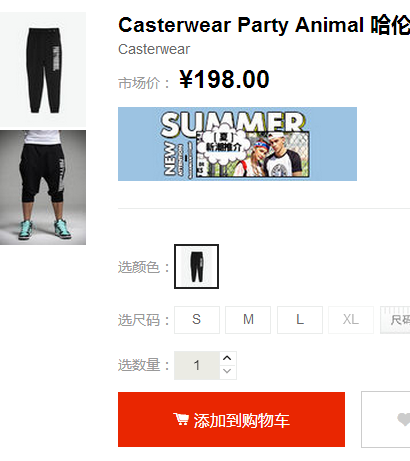
Task: Click the 新潮推介 cloud bubble in banner
Action: tap(223, 144)
